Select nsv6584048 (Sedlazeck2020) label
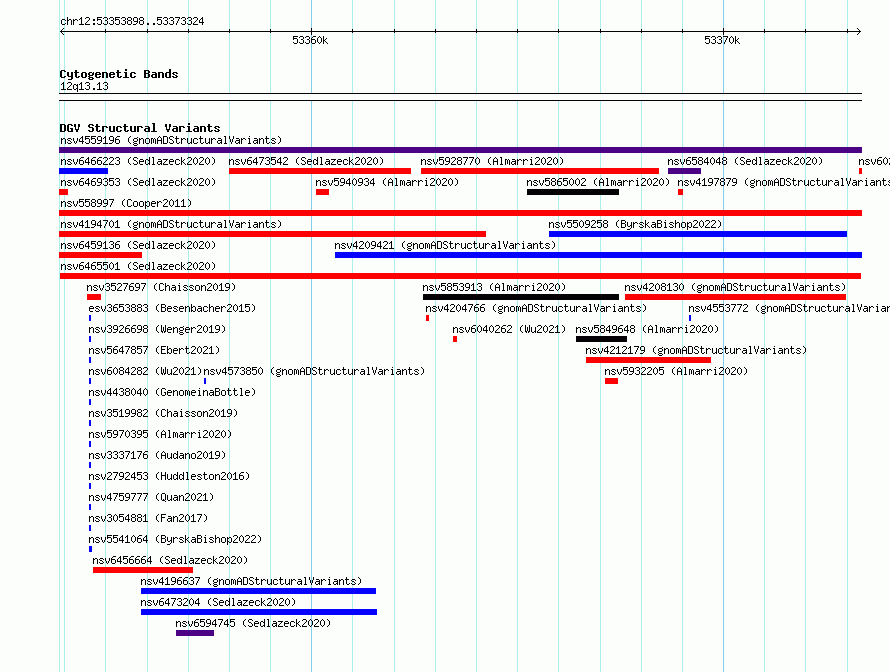Screen dimensions: 890x672 click(x=745, y=161)
